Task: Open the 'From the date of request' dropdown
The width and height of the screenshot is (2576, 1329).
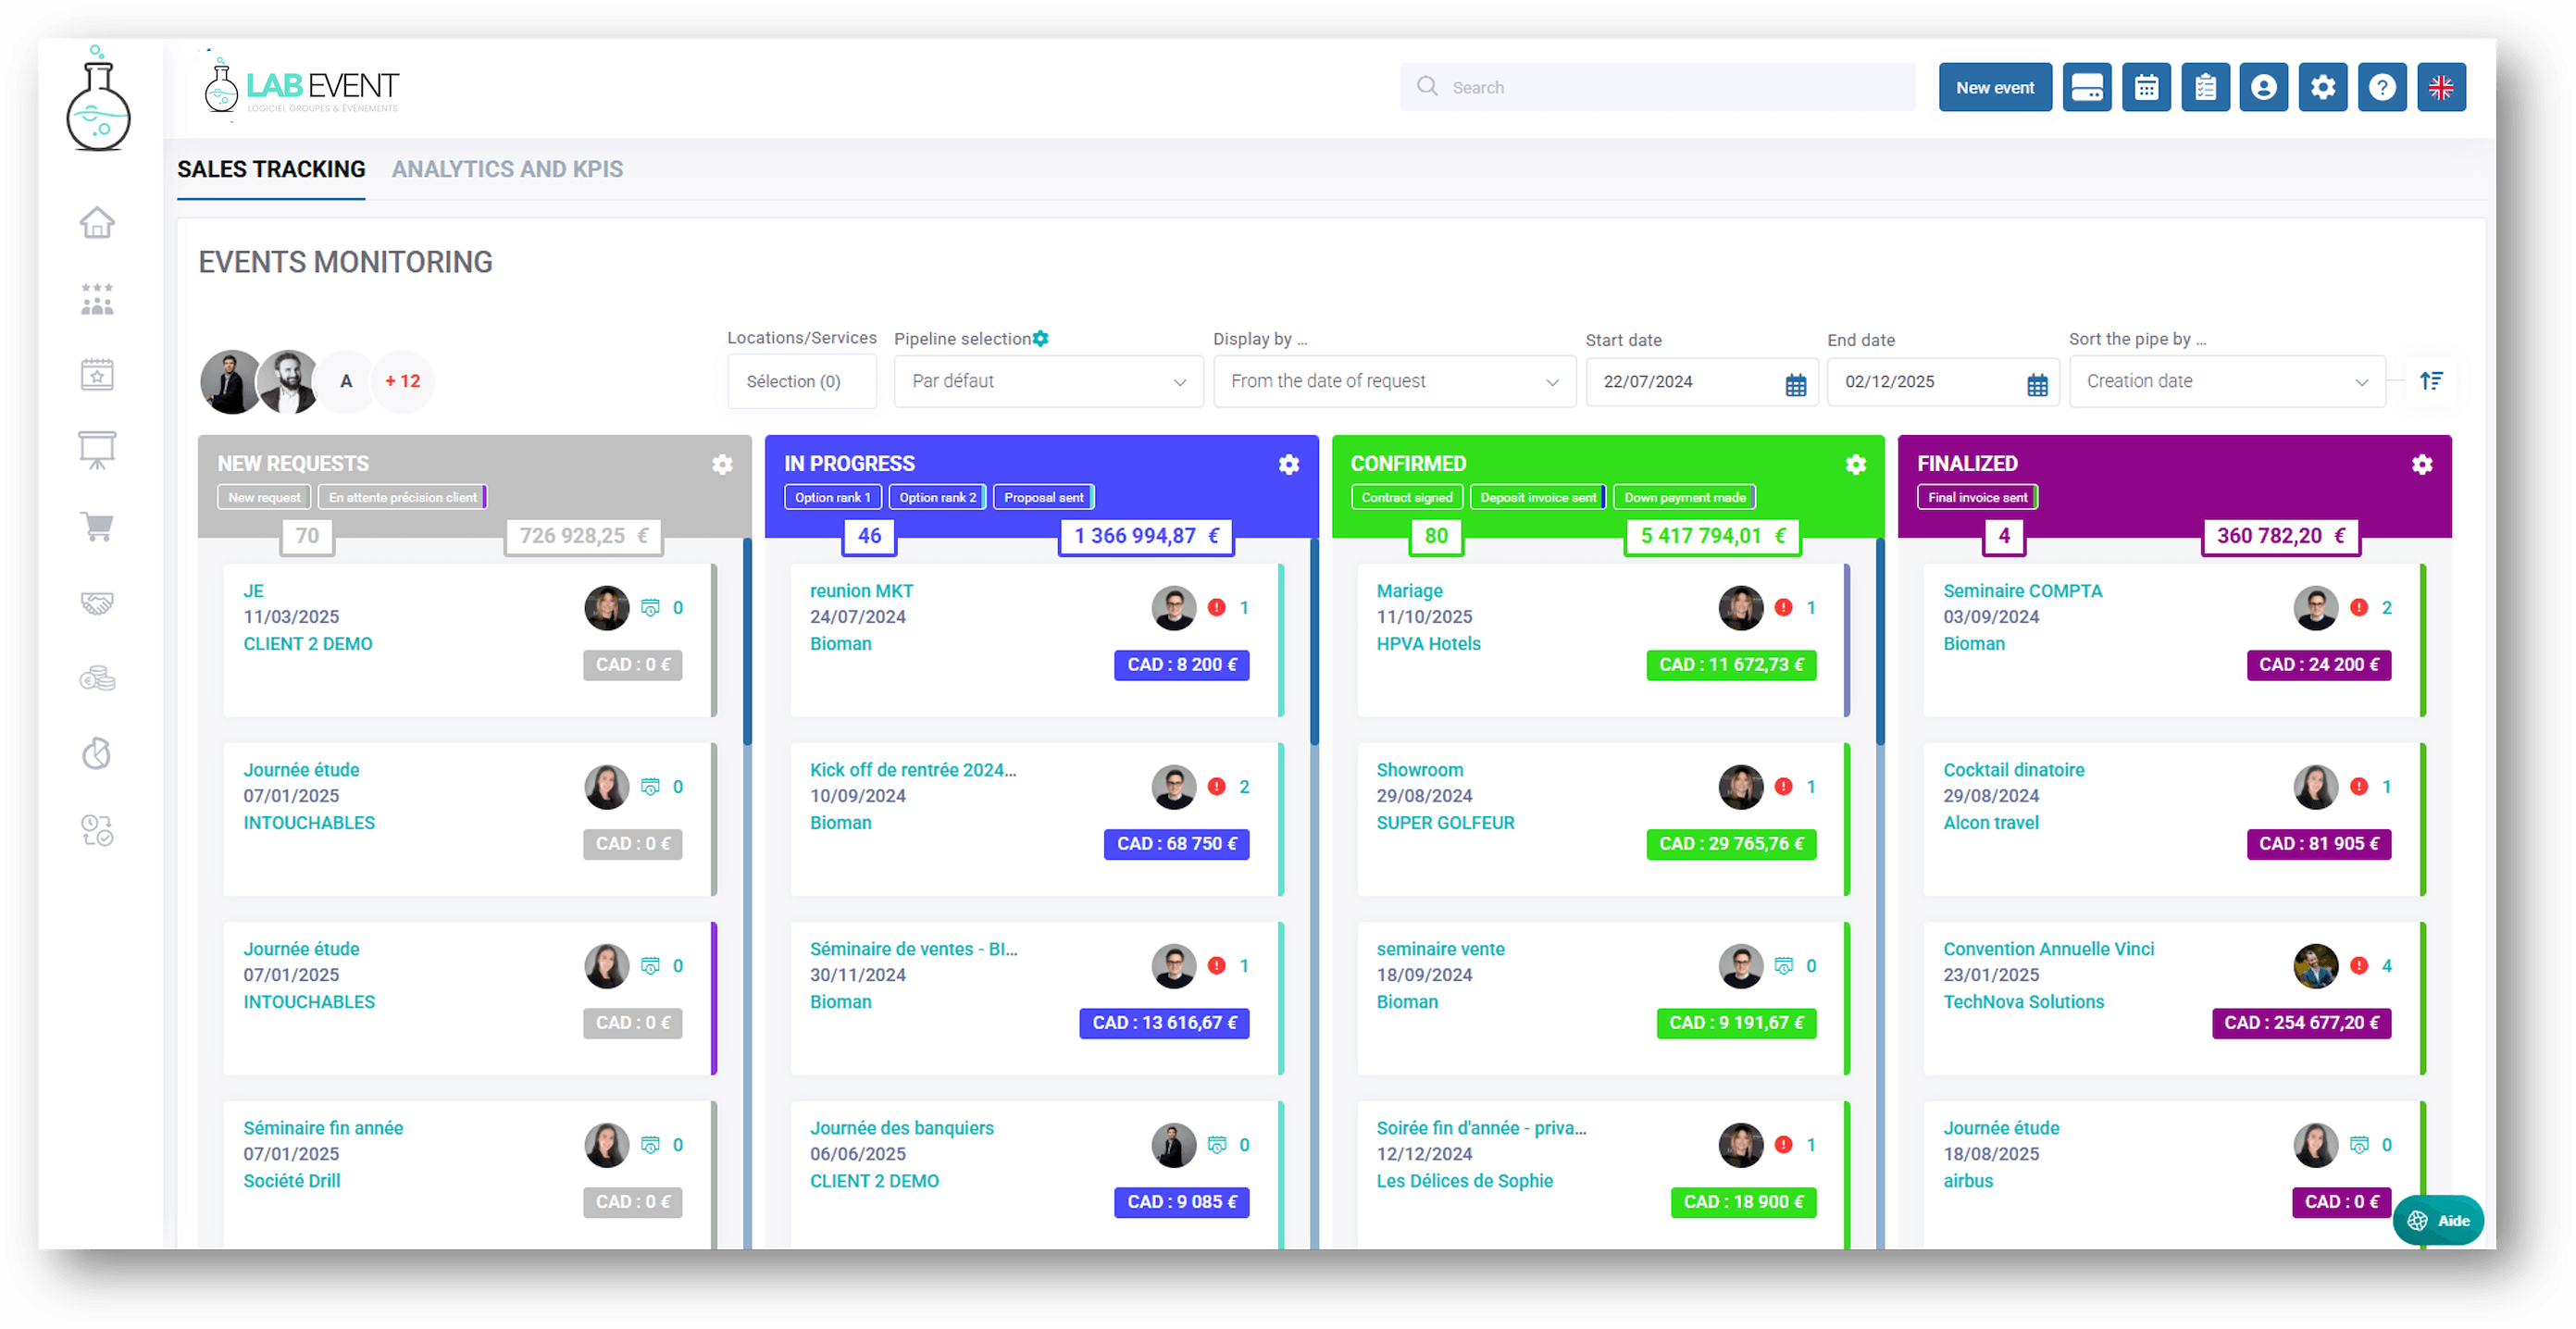Action: click(1394, 381)
